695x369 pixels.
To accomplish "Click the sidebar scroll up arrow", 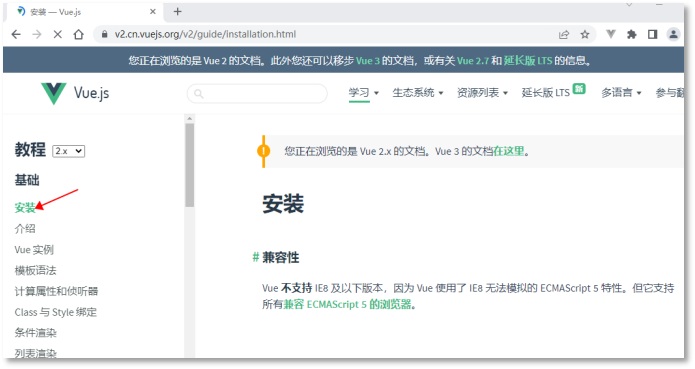I will pyautogui.click(x=190, y=118).
